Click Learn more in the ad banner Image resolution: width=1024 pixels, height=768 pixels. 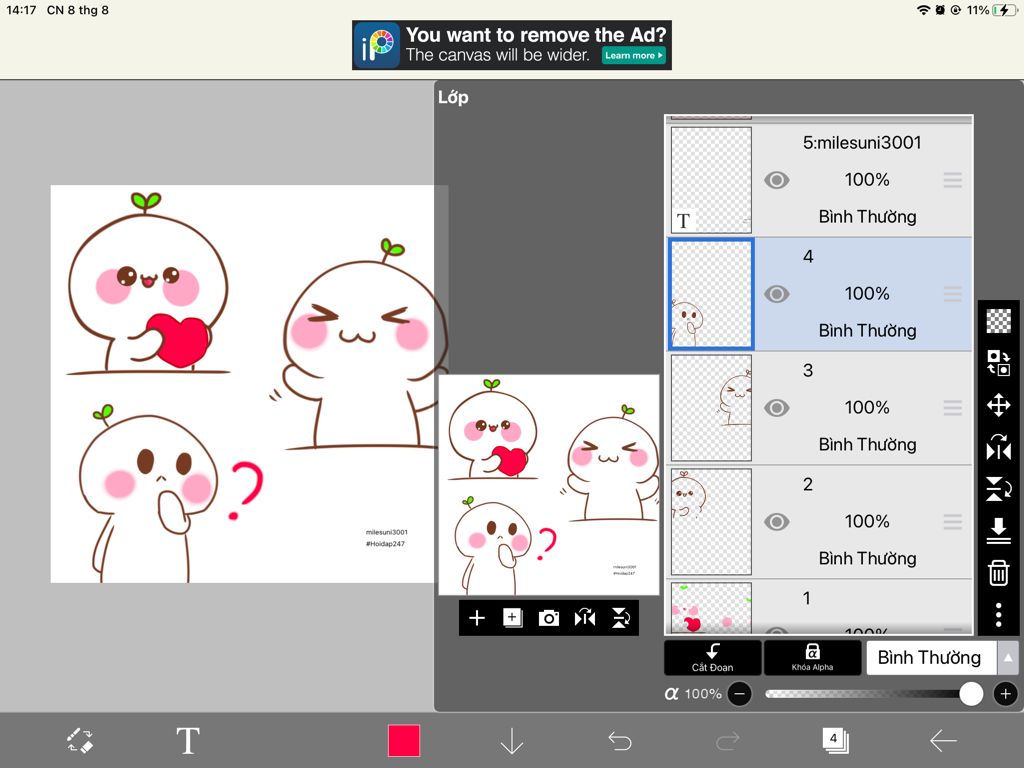pyautogui.click(x=633, y=56)
